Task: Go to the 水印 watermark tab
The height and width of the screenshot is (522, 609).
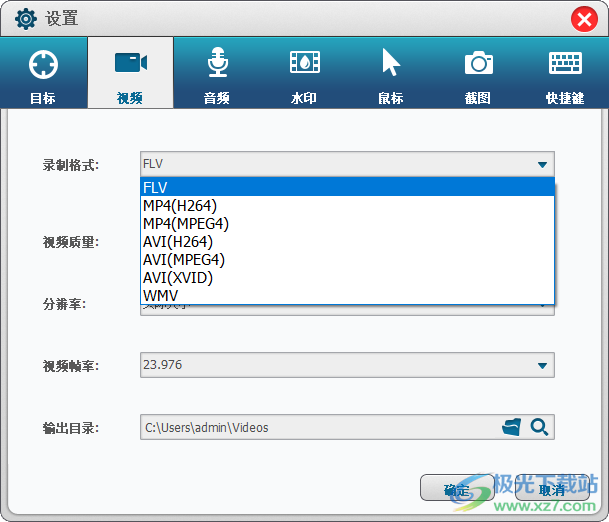Action: [x=304, y=73]
